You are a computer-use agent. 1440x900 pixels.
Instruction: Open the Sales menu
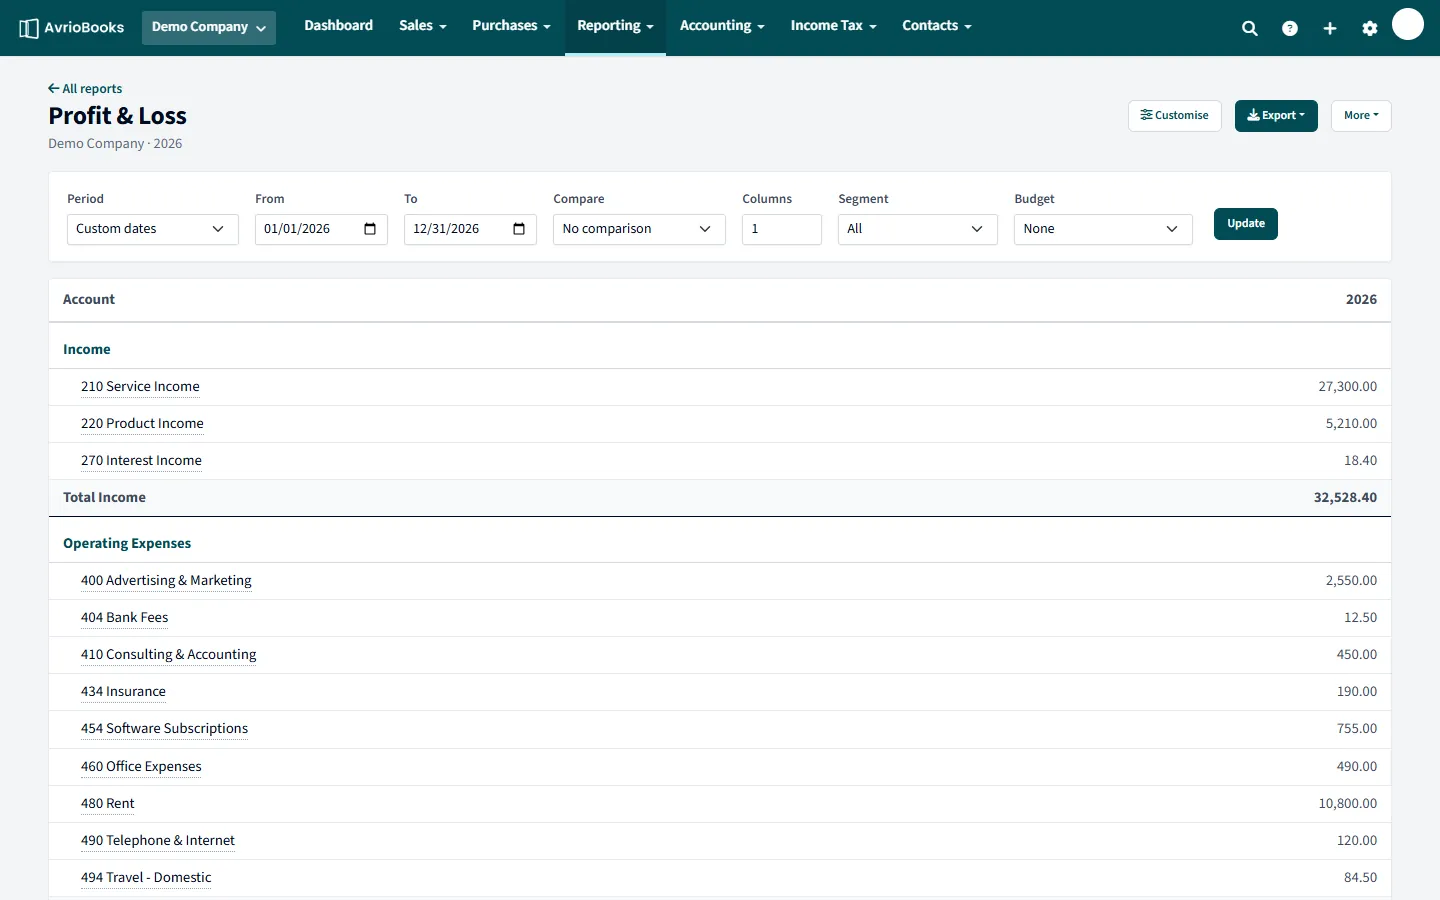pyautogui.click(x=423, y=26)
